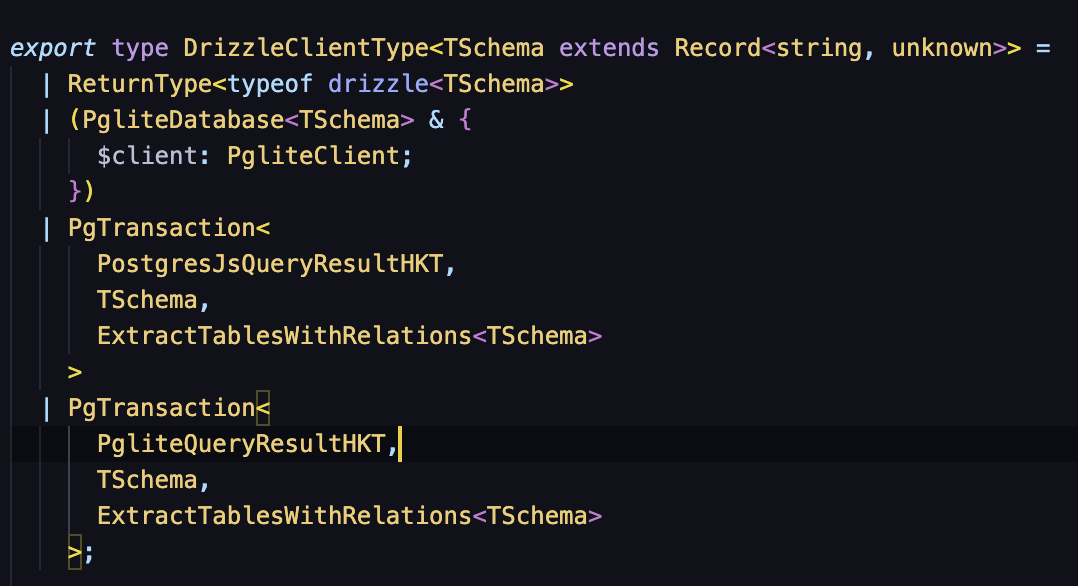Image resolution: width=1078 pixels, height=586 pixels.
Task: Click the extends keyword
Action: point(610,48)
